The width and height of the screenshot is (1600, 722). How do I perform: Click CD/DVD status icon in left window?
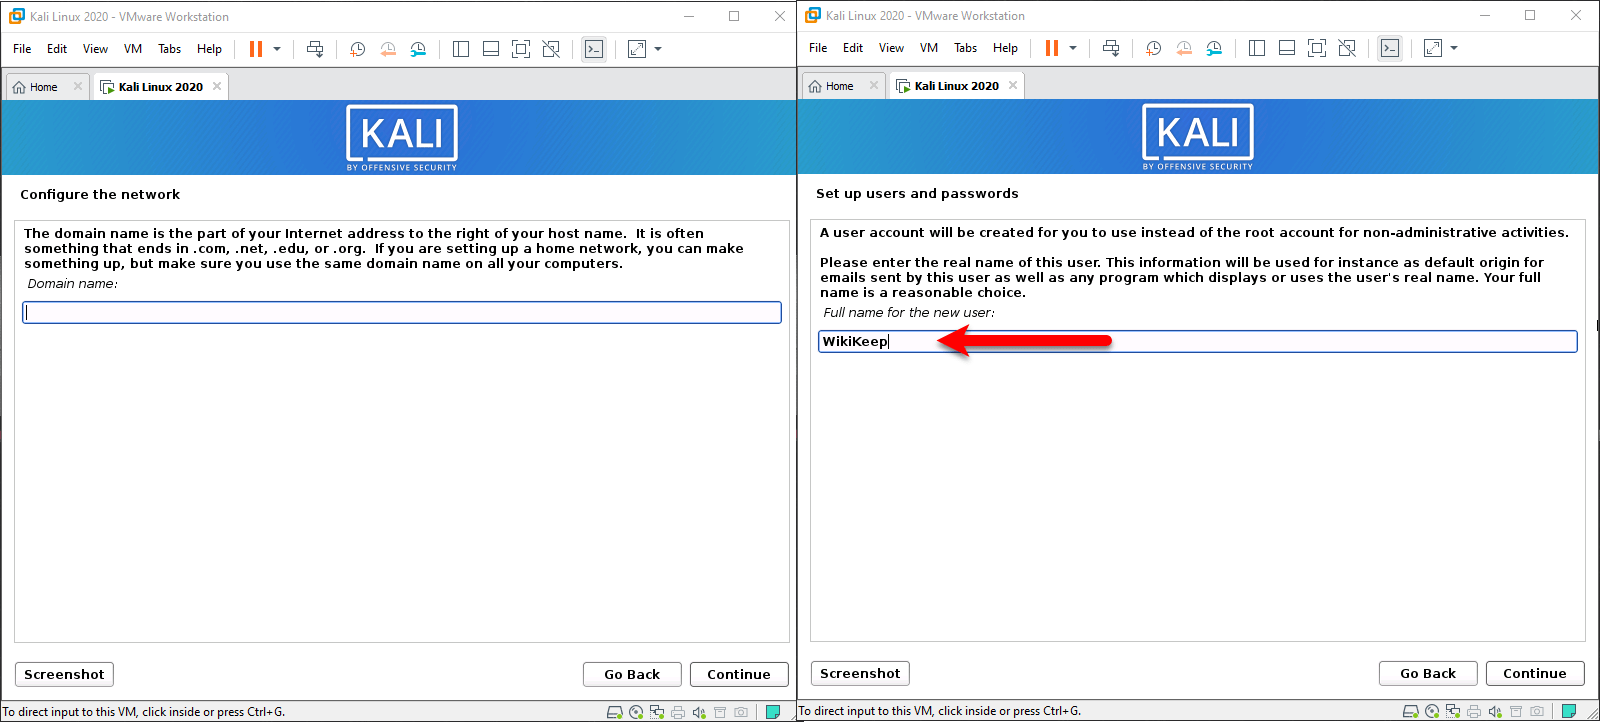(636, 712)
